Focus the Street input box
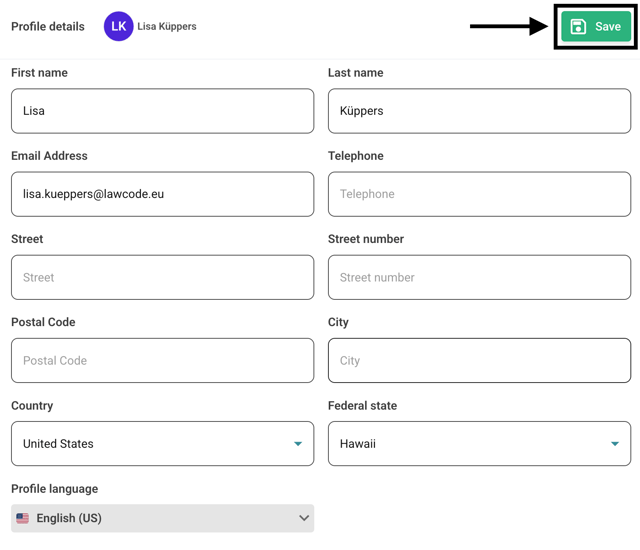Viewport: 640px width, 550px height. pyautogui.click(x=162, y=277)
